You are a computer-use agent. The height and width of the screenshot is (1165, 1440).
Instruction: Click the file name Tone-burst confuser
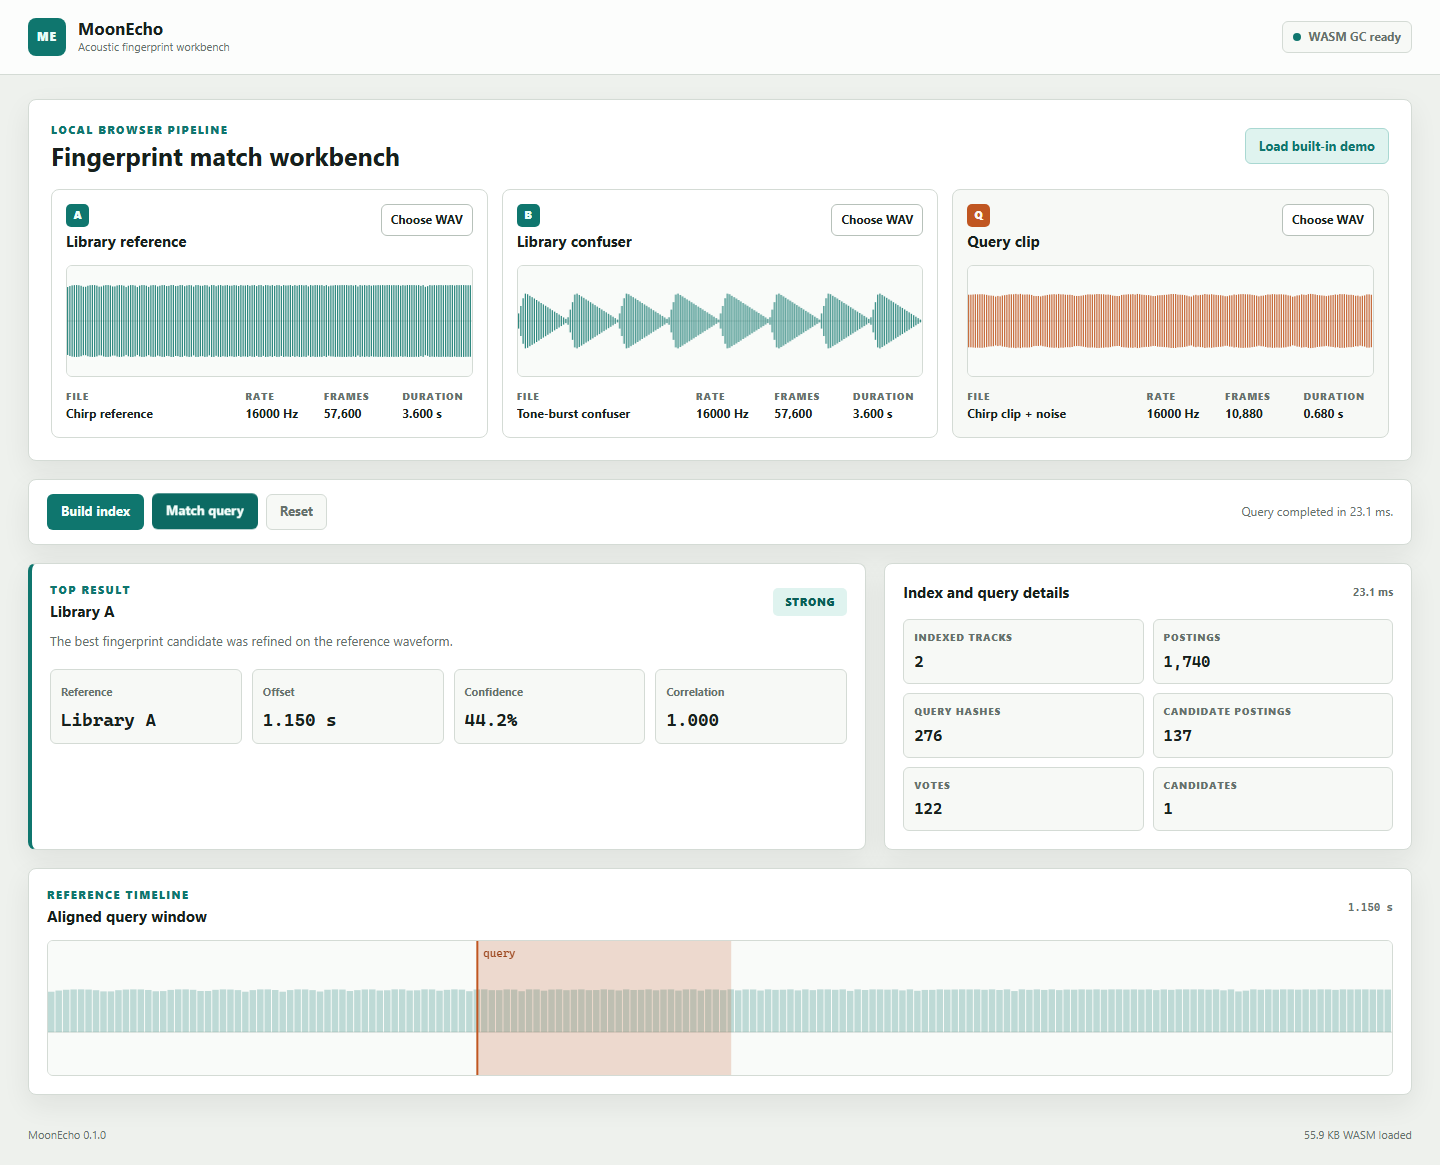pos(573,414)
